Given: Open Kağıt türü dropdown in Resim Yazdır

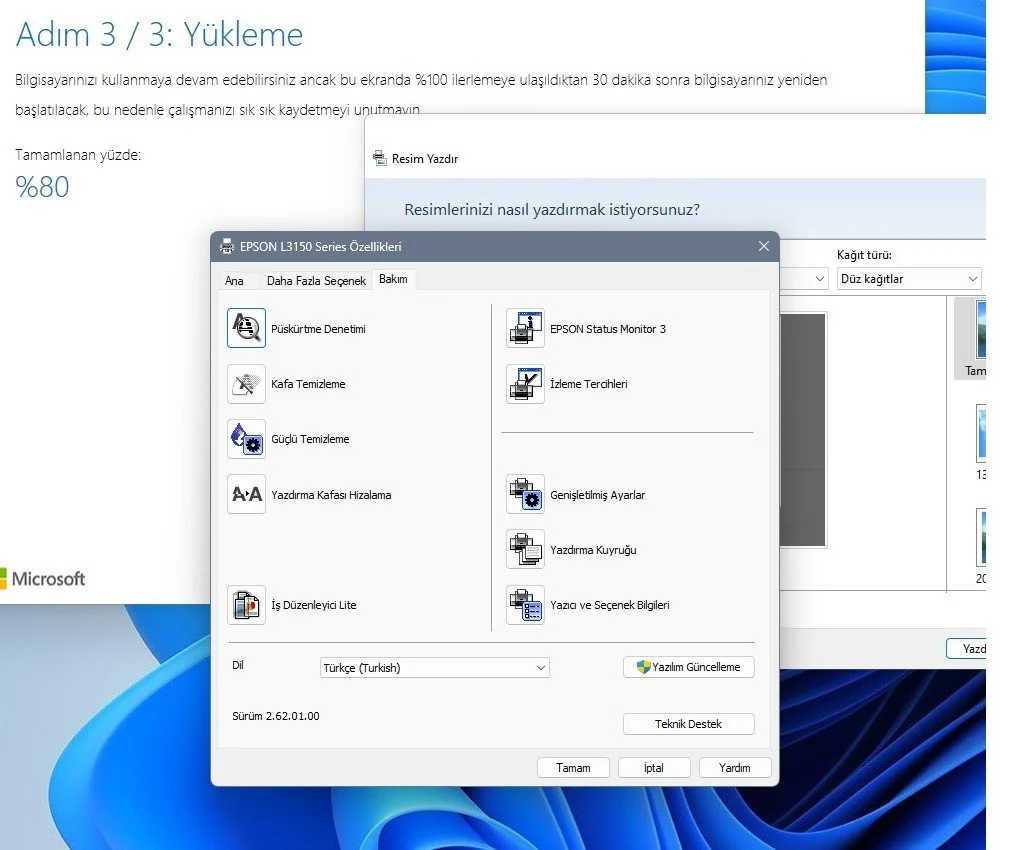Looking at the screenshot, I should [x=909, y=279].
